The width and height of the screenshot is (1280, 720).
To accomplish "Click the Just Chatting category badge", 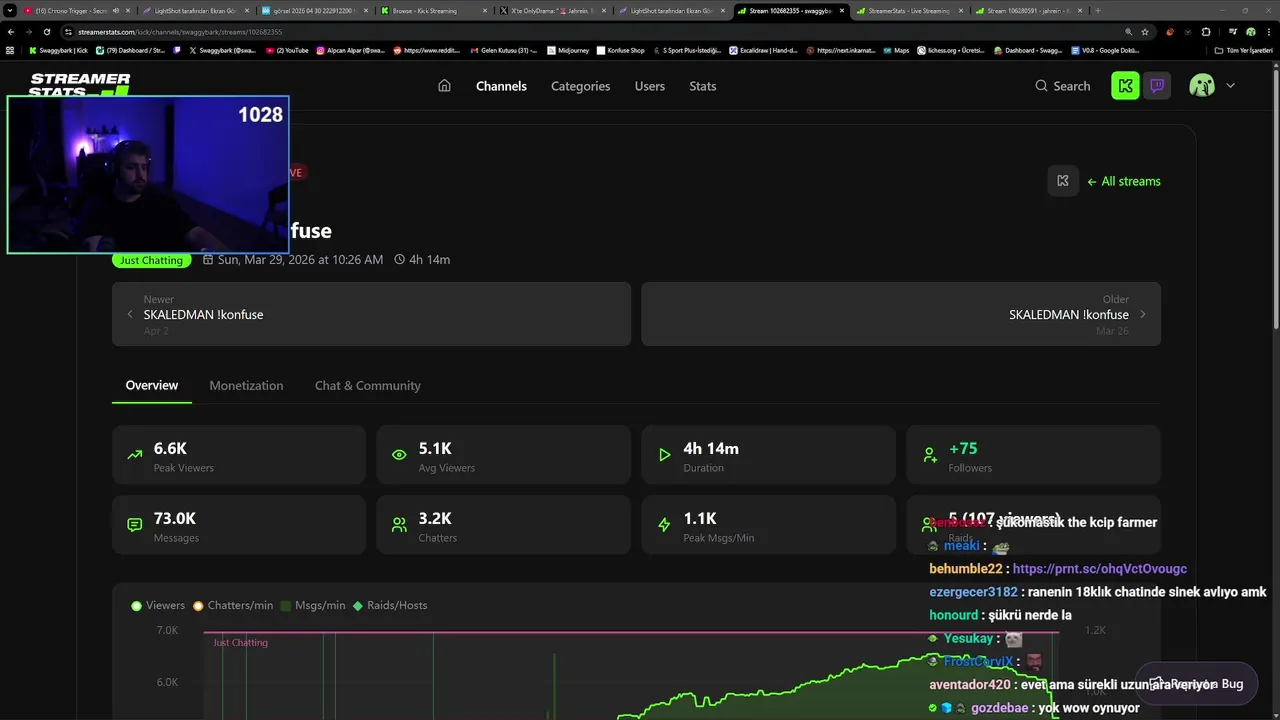I will tap(151, 260).
